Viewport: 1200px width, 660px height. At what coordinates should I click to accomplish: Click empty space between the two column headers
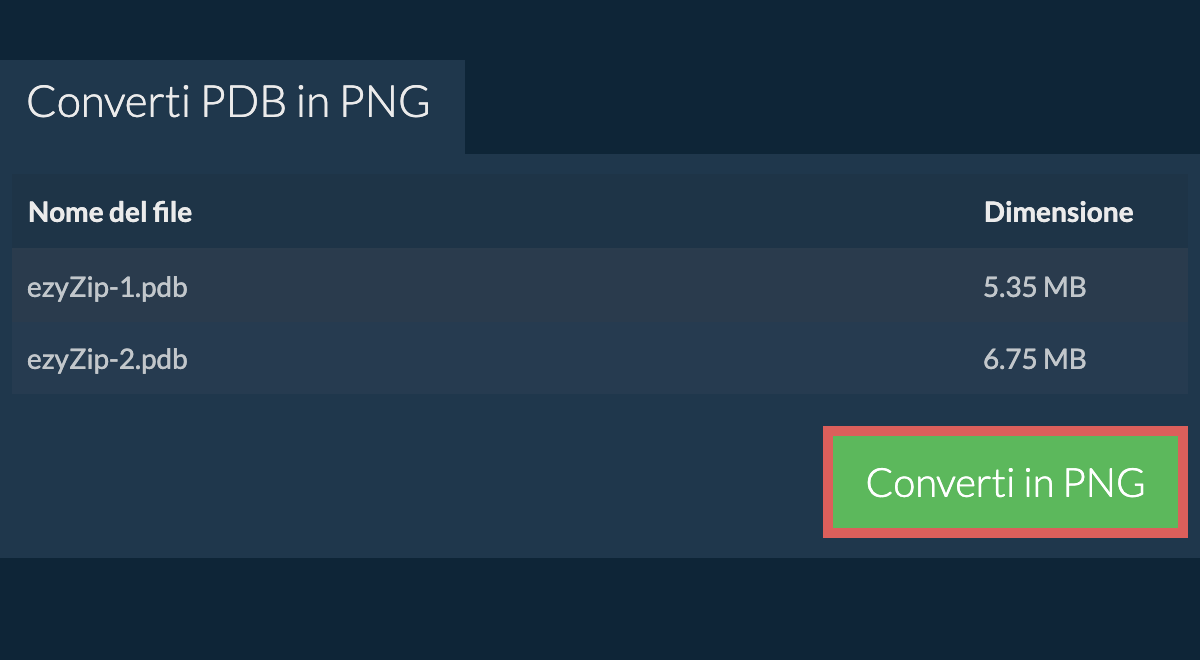[580, 212]
